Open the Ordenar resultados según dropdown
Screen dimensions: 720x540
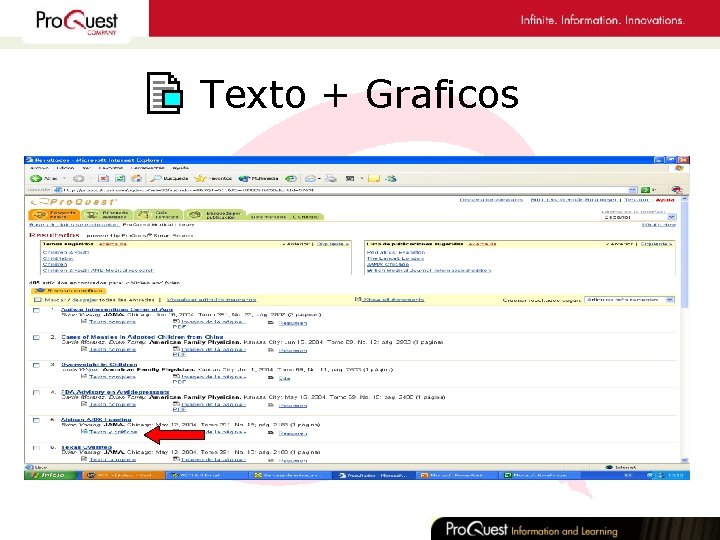click(630, 299)
